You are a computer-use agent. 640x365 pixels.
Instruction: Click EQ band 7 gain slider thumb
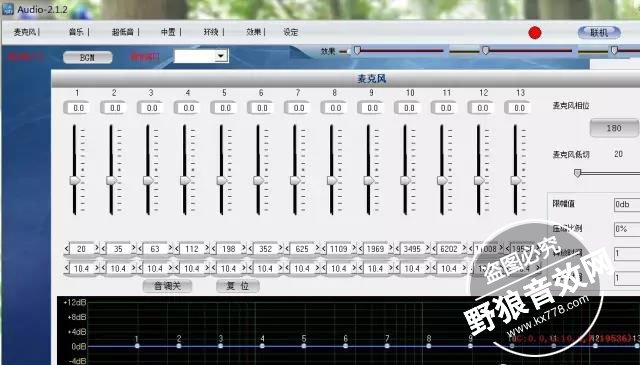pos(295,180)
